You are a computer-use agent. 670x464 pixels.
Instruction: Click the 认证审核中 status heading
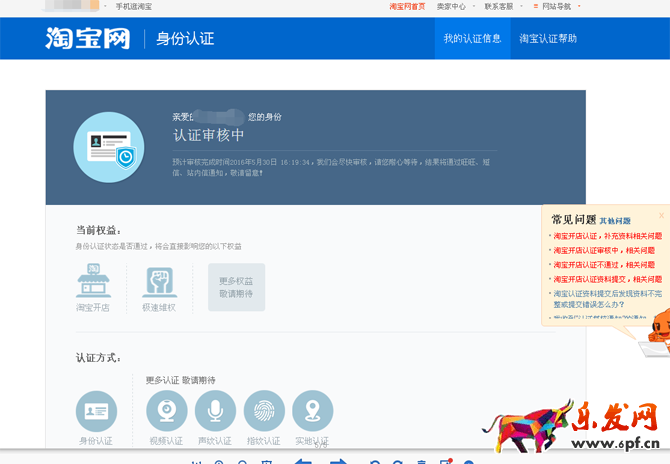pos(209,135)
